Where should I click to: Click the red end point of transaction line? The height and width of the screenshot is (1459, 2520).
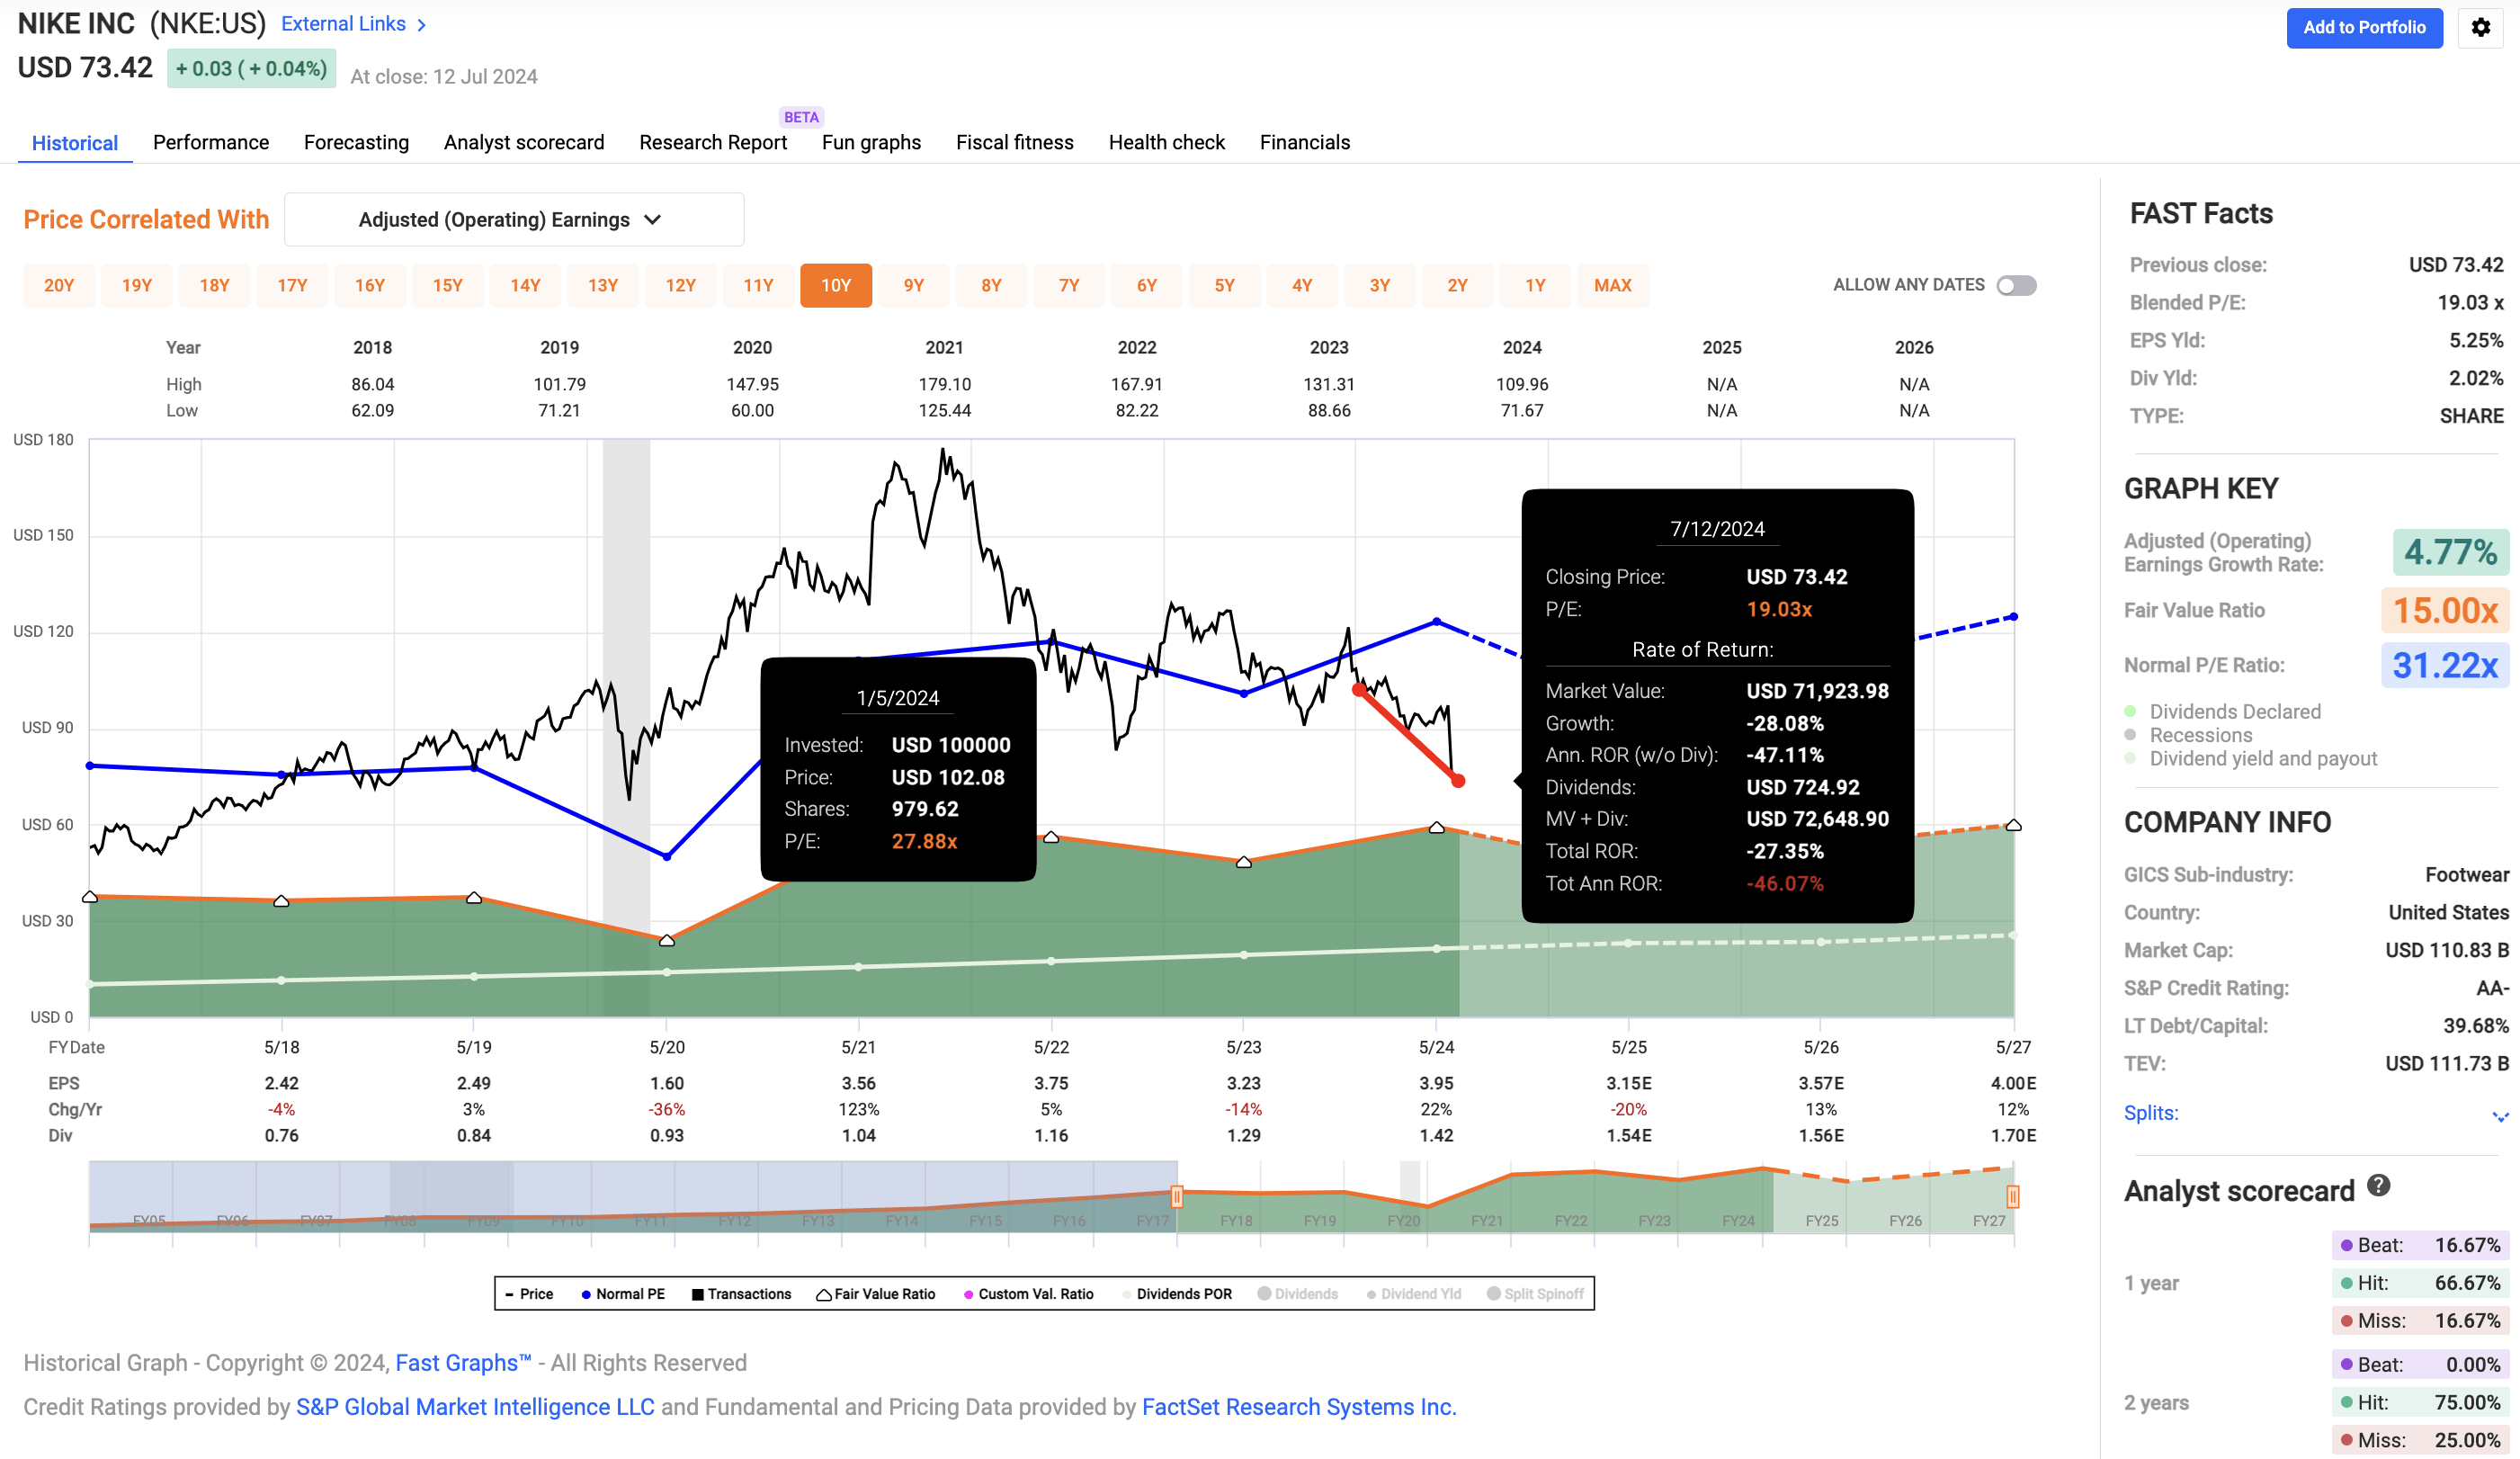(x=1458, y=781)
